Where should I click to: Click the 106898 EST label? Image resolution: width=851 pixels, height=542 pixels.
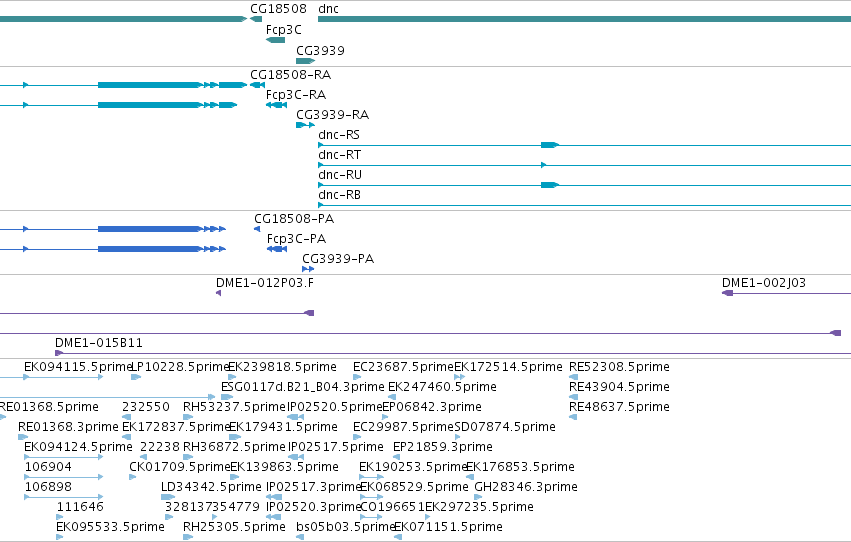pyautogui.click(x=48, y=487)
